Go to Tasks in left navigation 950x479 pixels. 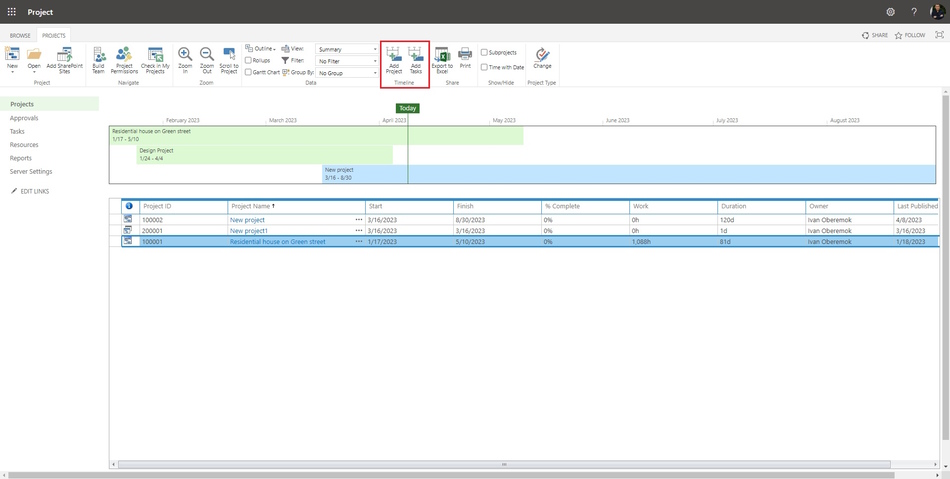(17, 131)
